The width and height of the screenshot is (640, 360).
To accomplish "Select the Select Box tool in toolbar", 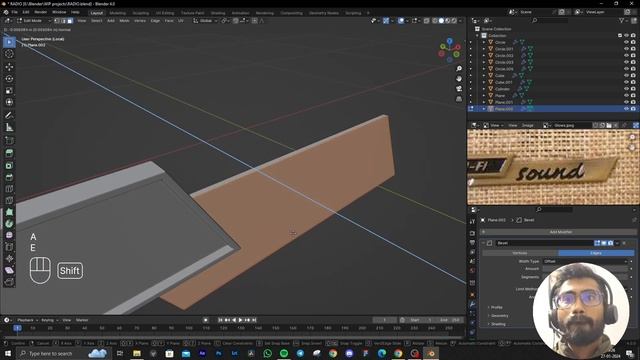I will coord(9,42).
